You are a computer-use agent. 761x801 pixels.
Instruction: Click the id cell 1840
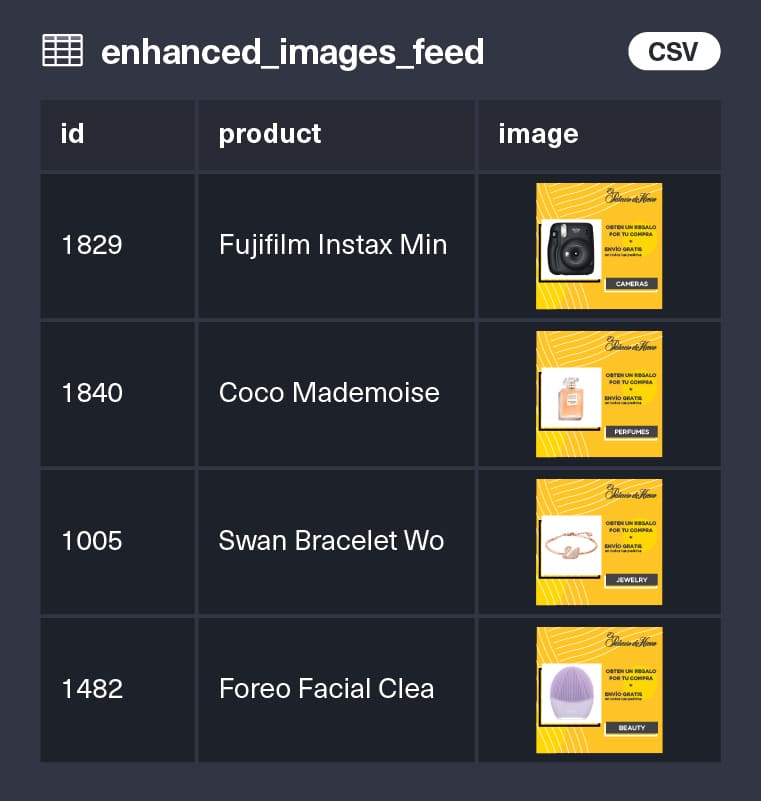pos(92,393)
